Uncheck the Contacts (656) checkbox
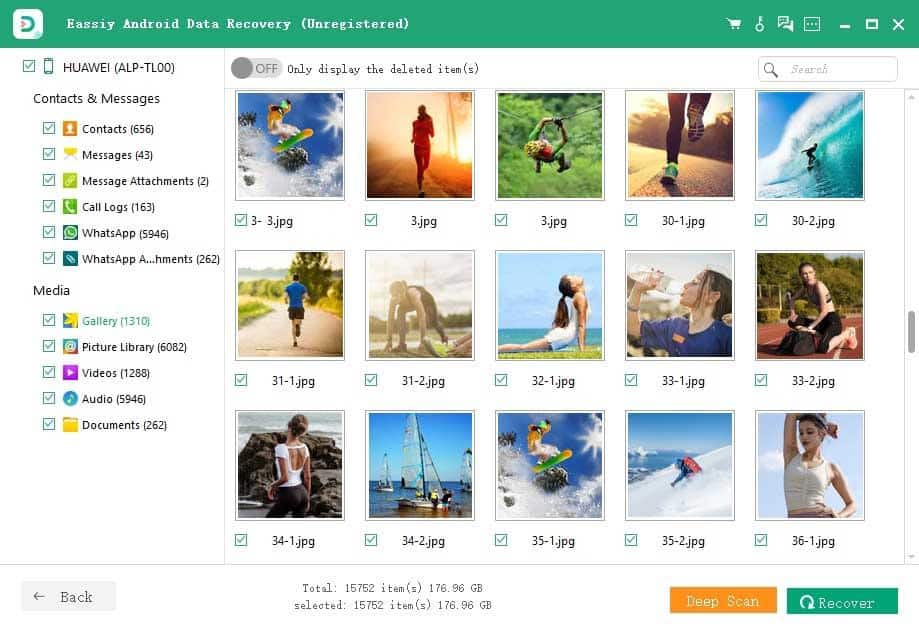The image size is (919, 627). pos(49,128)
